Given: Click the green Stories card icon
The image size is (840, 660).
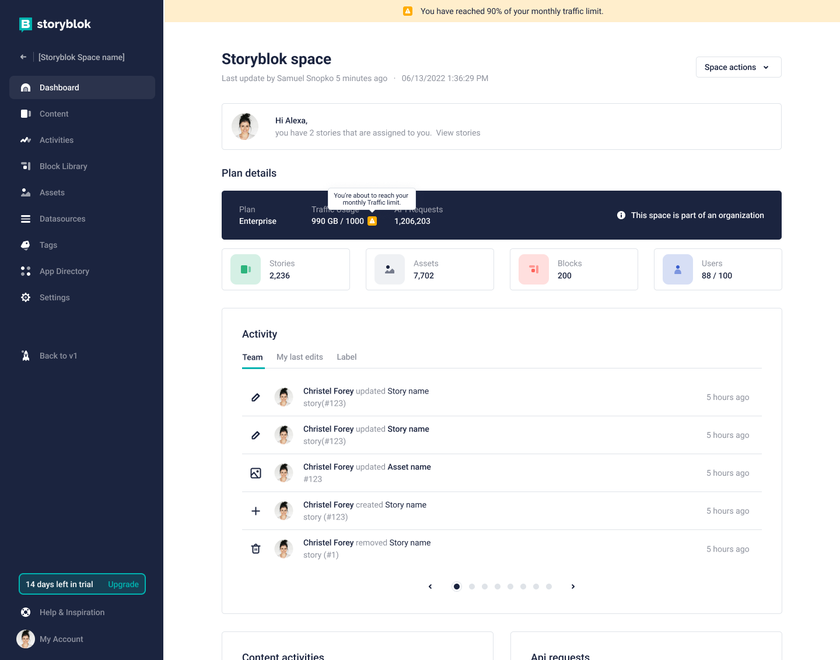Looking at the screenshot, I should coord(245,269).
